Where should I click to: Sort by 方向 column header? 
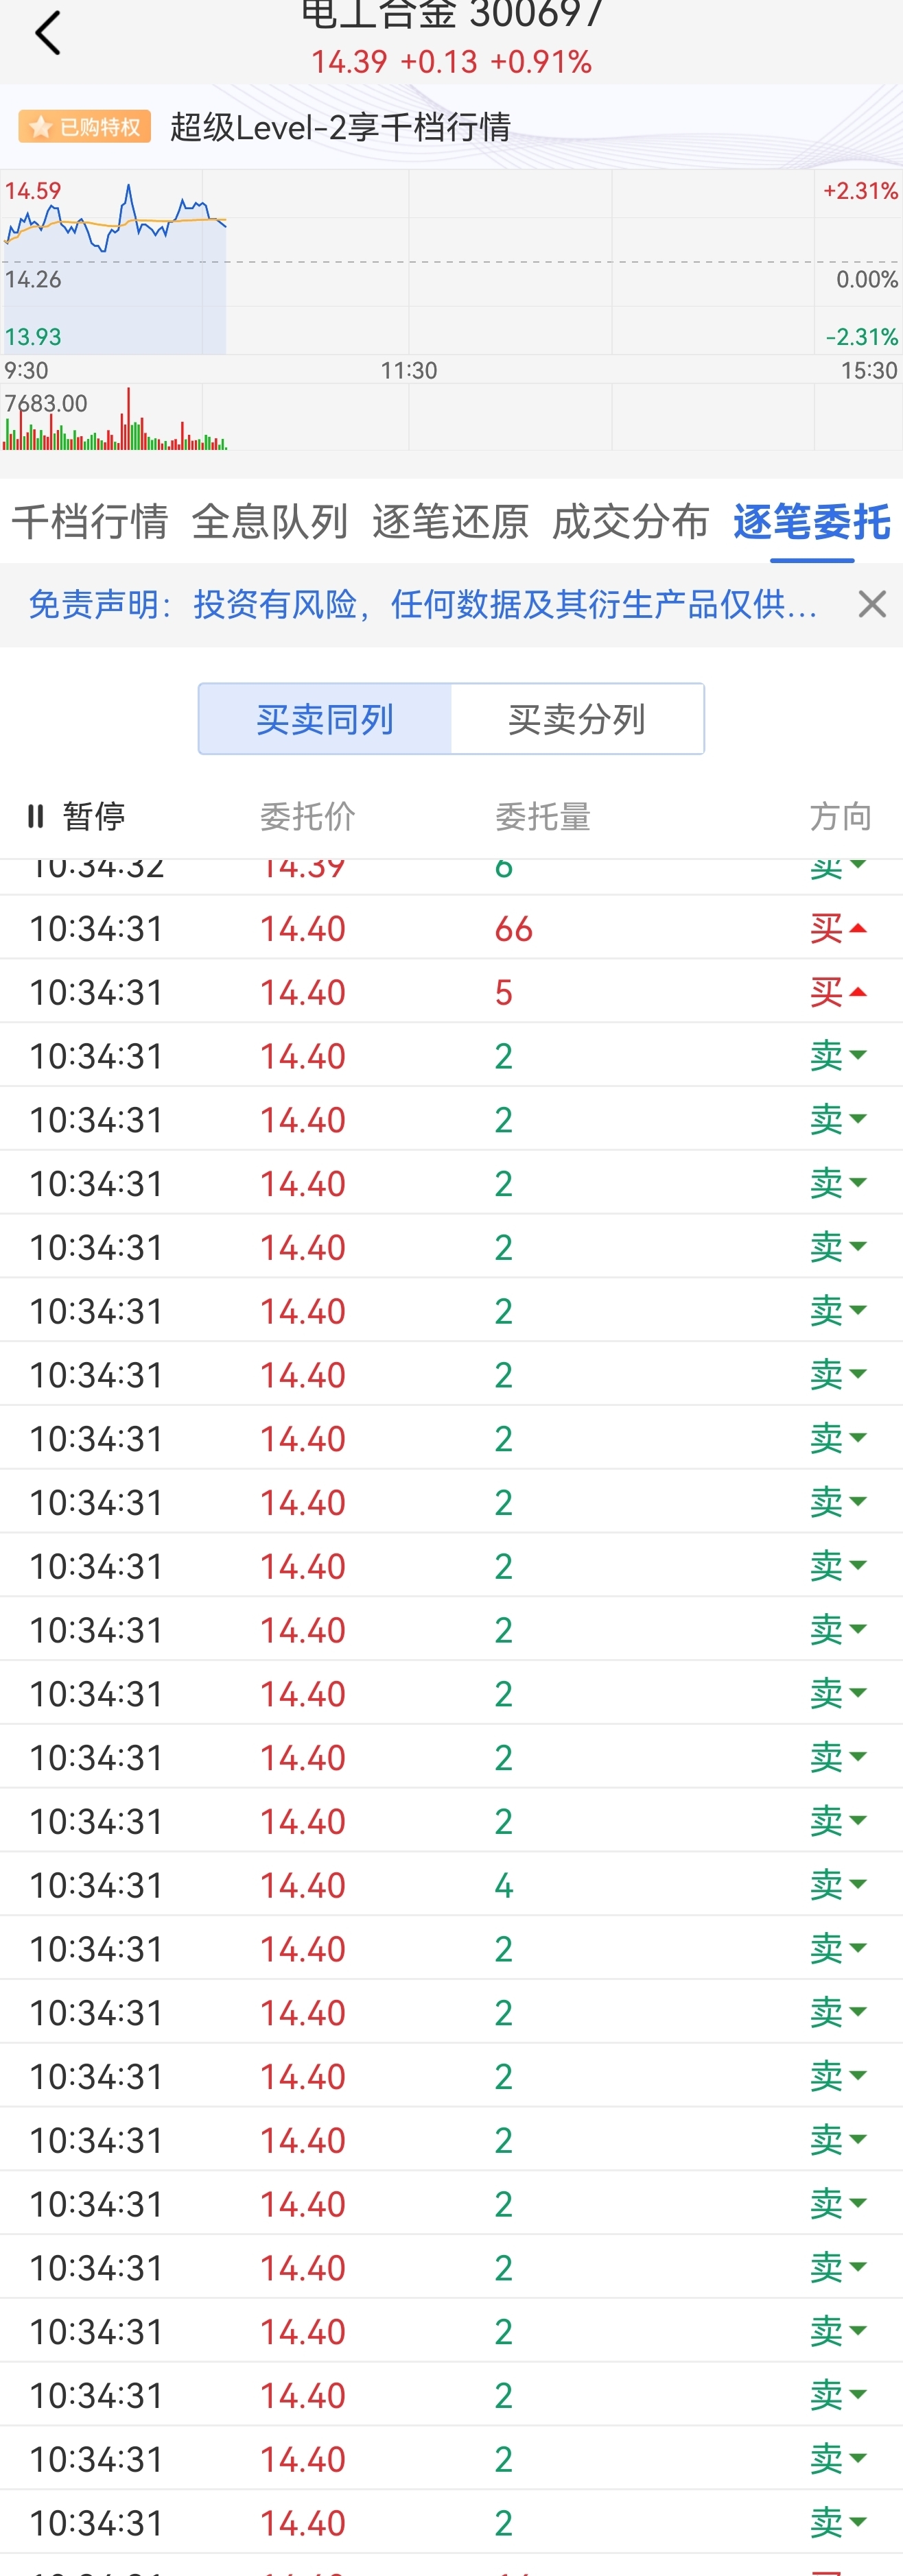click(x=841, y=817)
